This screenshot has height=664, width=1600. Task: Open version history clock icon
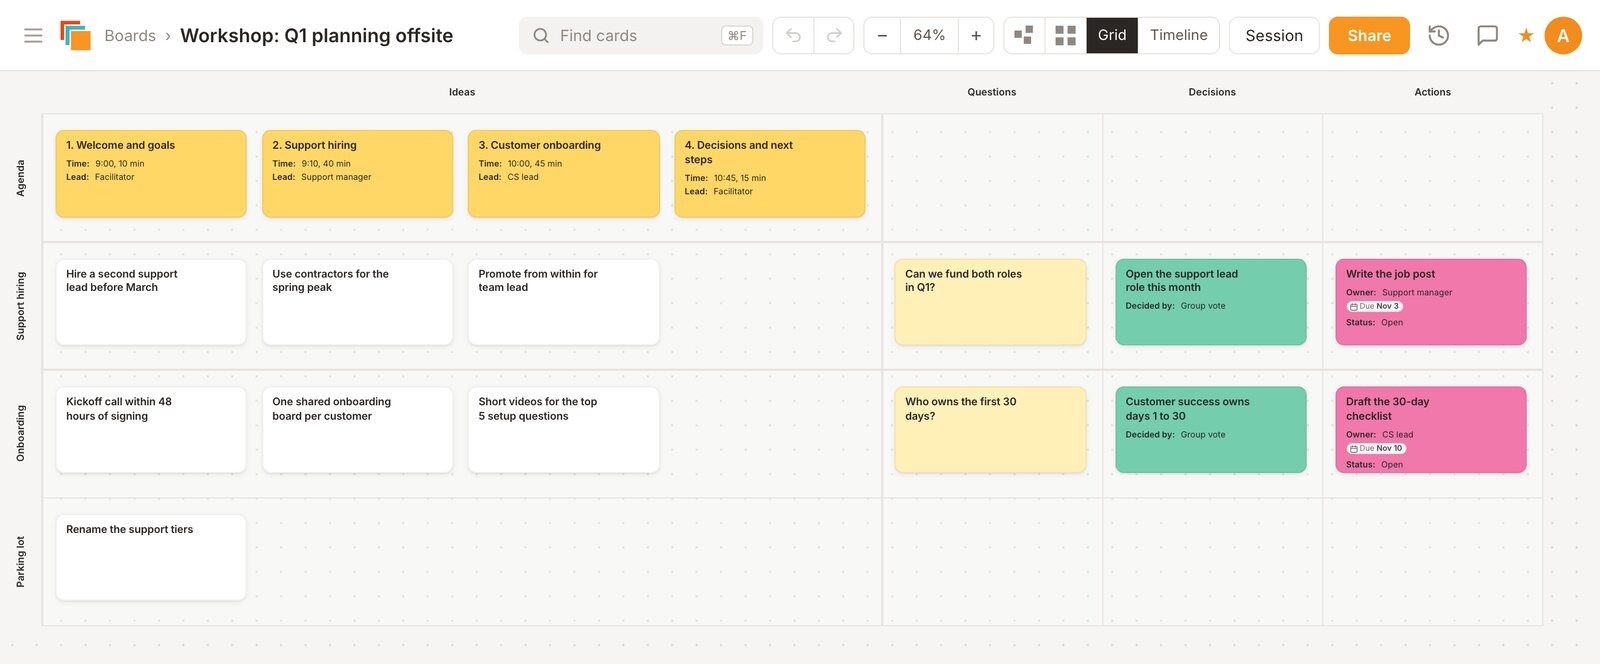(x=1438, y=35)
